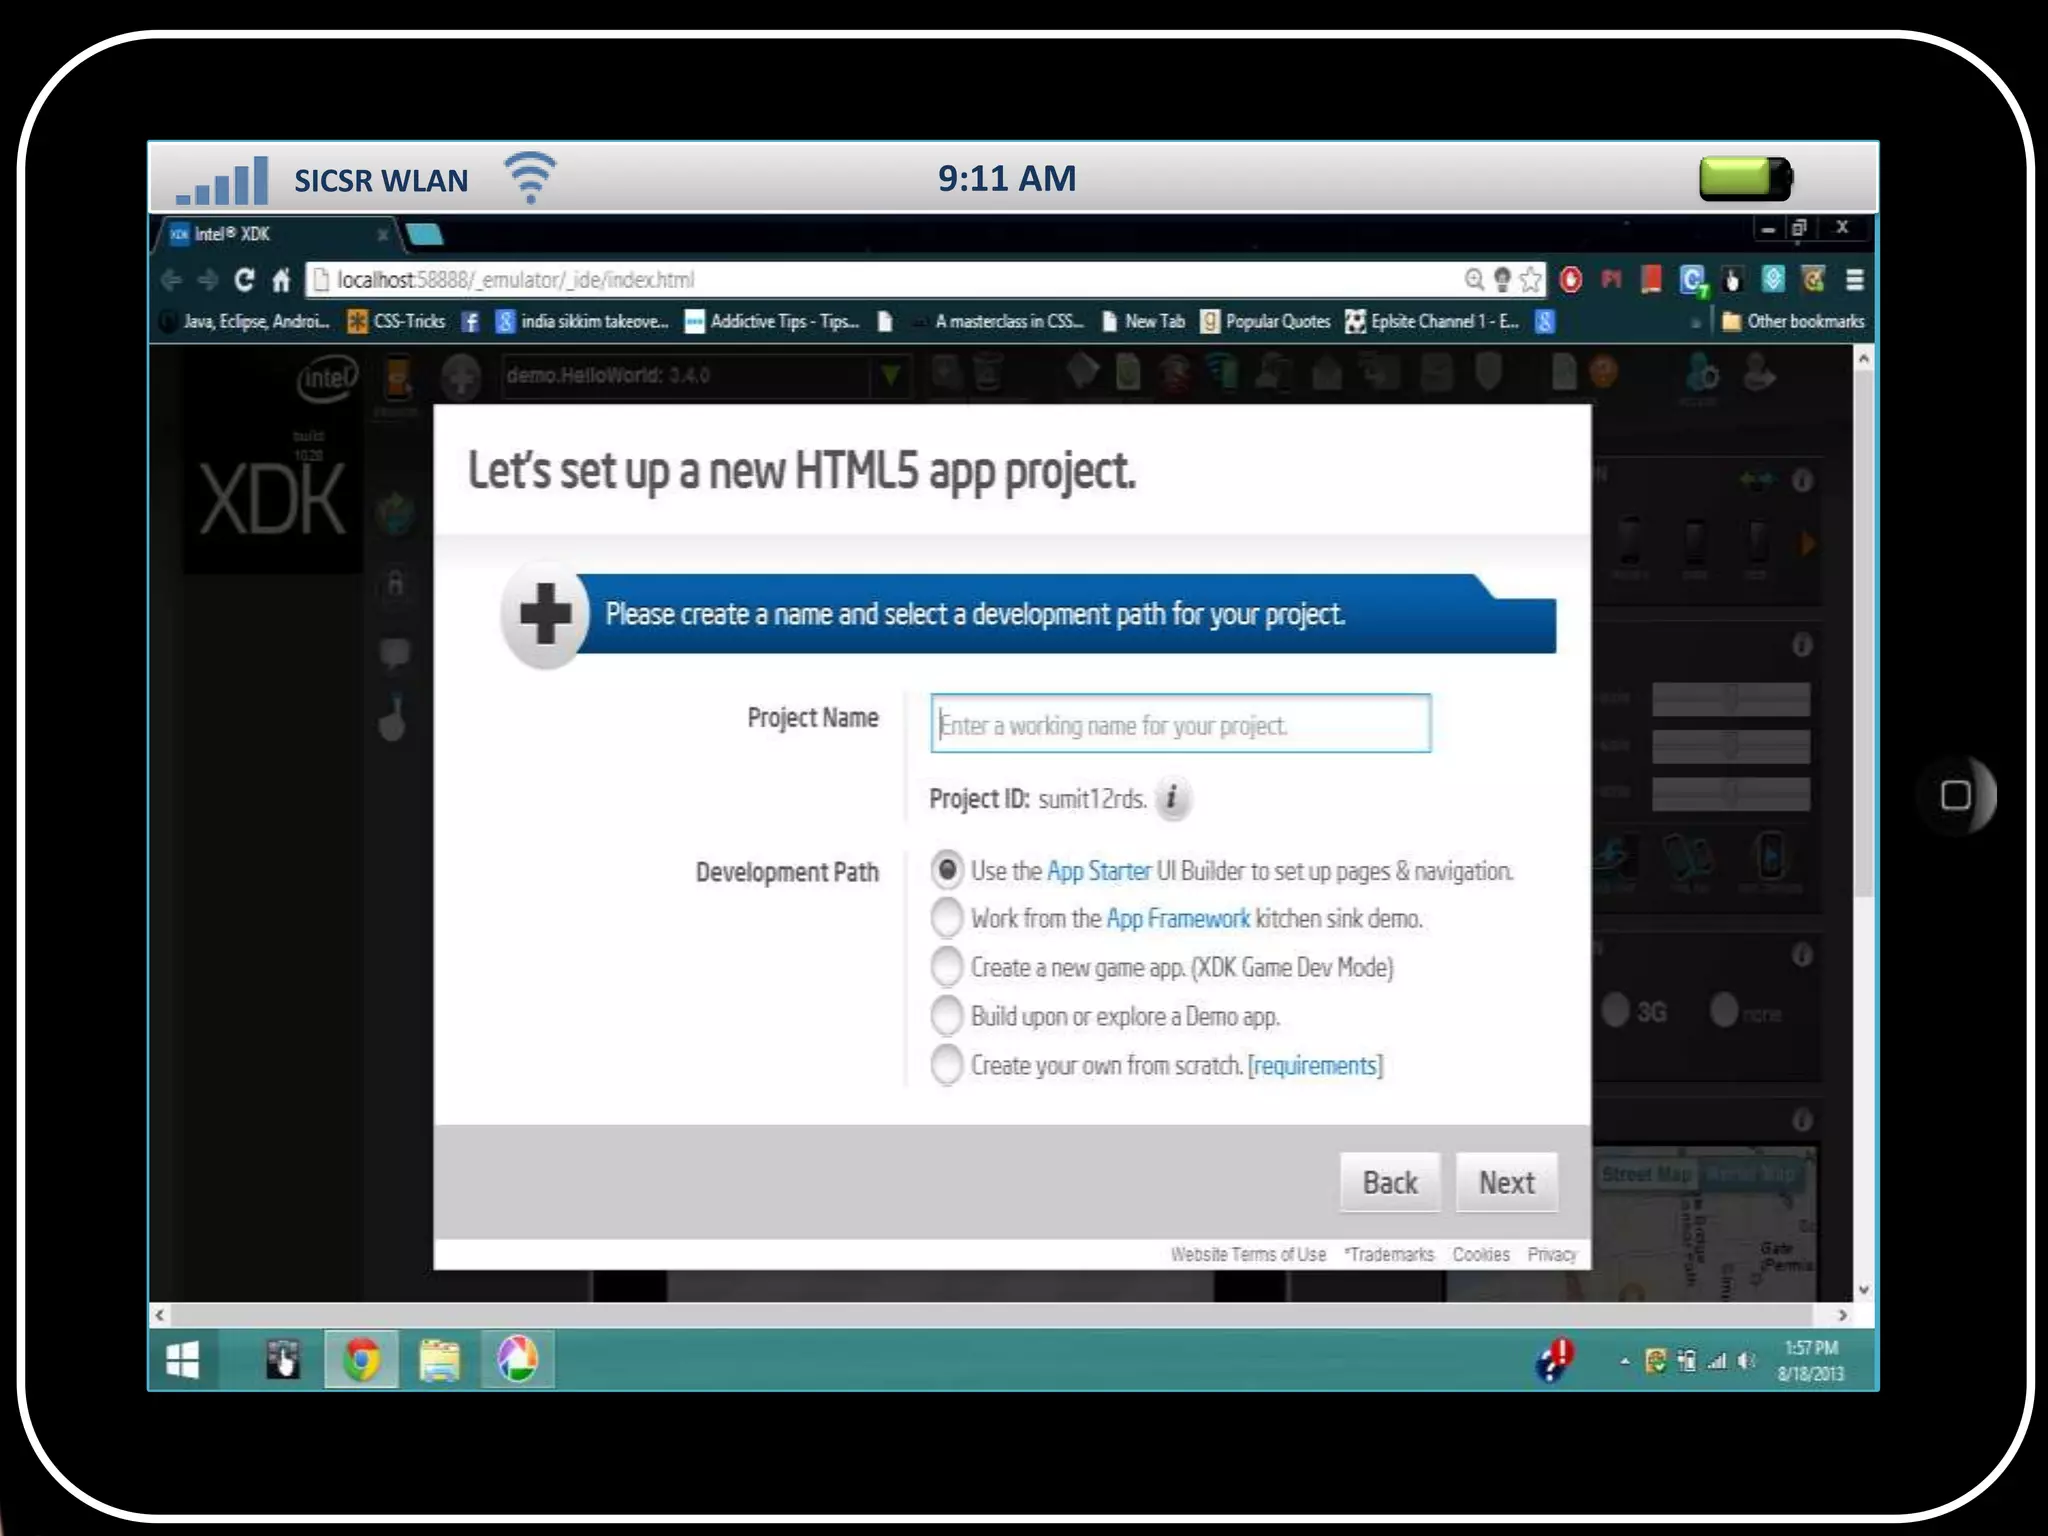2048x1536 pixels.
Task: Click the Windows Start button
Action: 182,1360
